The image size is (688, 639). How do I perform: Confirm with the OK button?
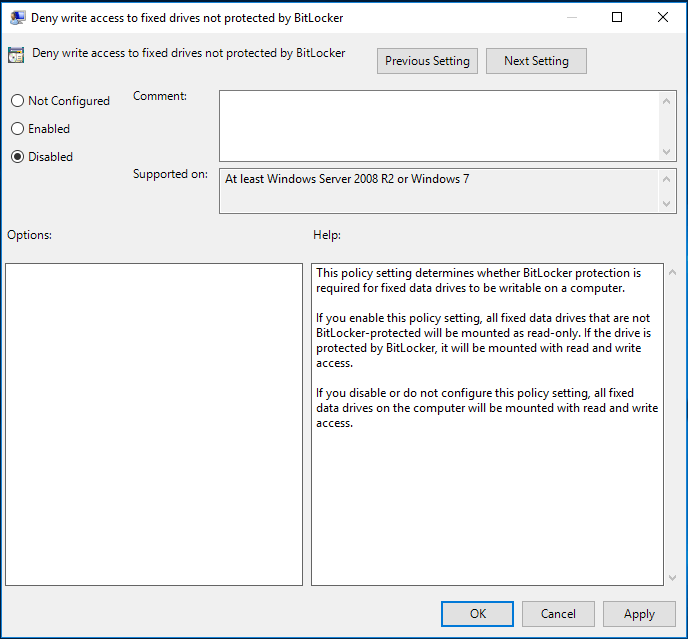pyautogui.click(x=477, y=614)
